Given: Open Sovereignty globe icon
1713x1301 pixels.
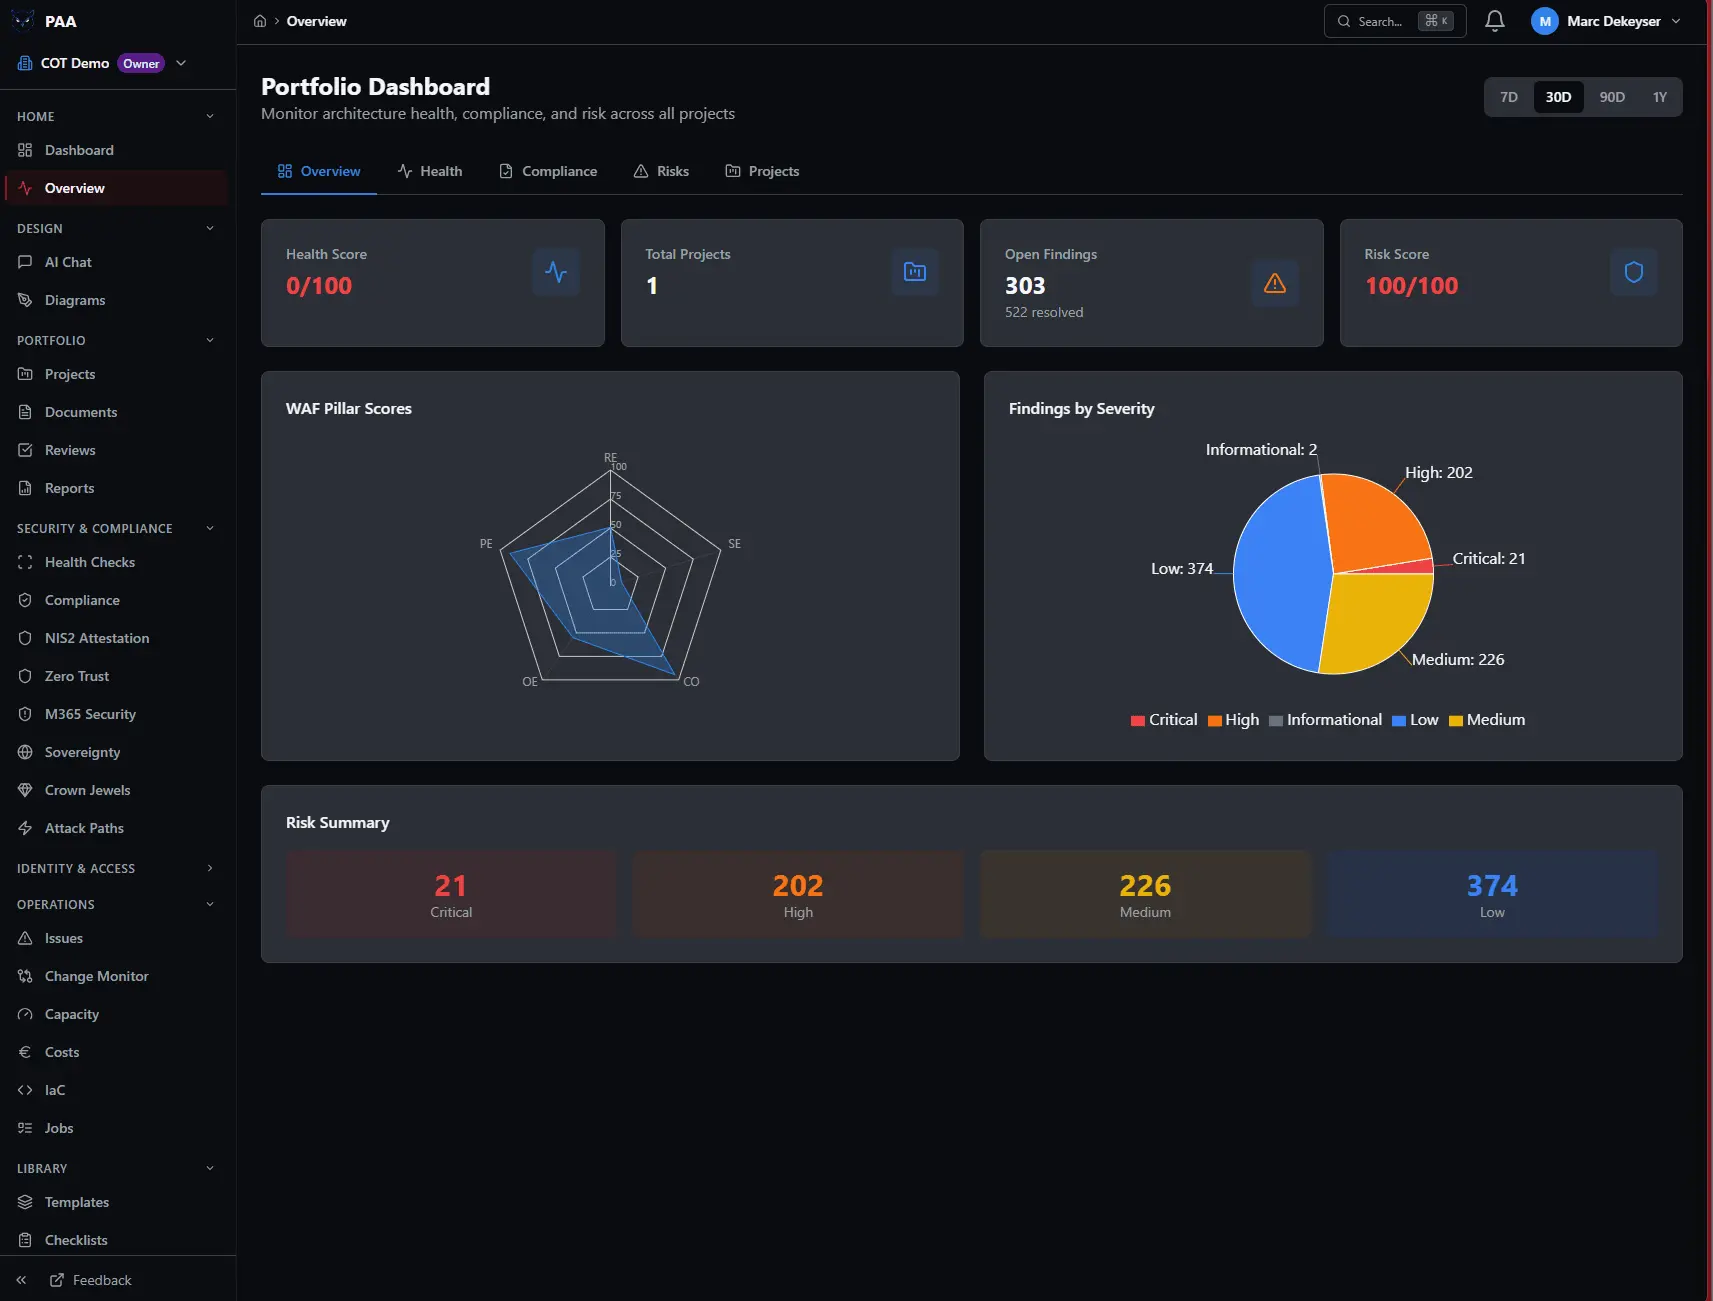Looking at the screenshot, I should coord(25,752).
